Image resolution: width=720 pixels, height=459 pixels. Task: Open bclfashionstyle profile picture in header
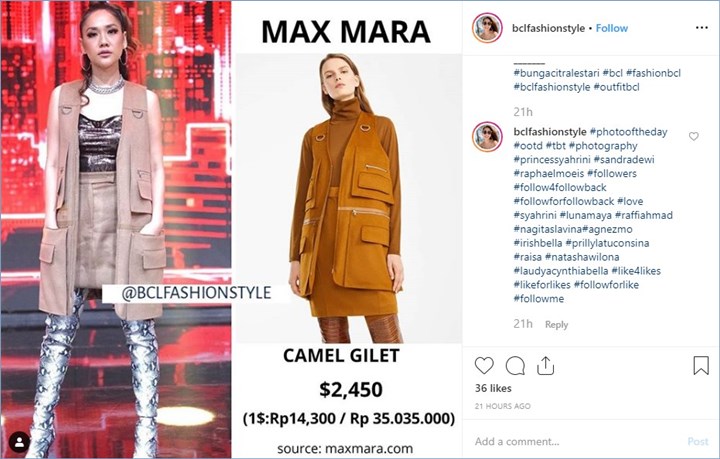point(487,28)
